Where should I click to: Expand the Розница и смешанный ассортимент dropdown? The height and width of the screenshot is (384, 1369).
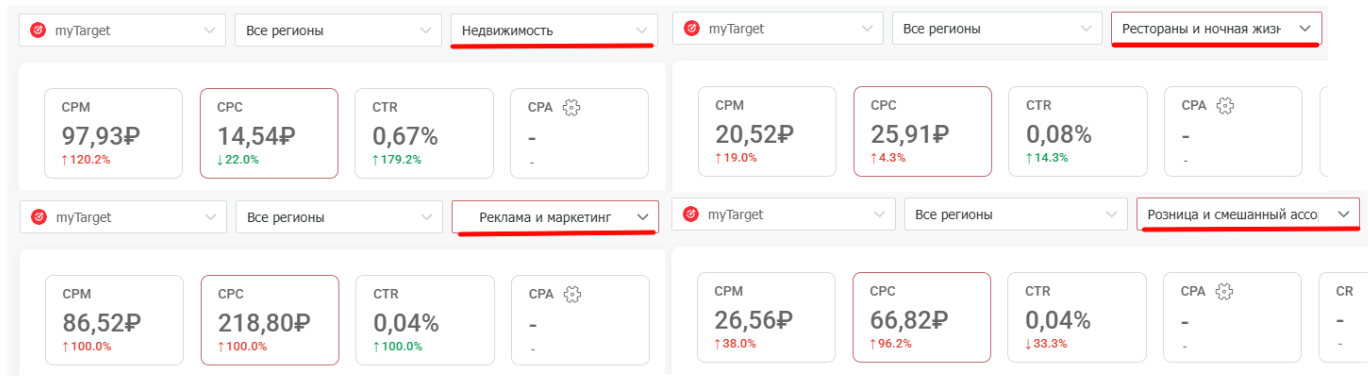[x=1248, y=214]
